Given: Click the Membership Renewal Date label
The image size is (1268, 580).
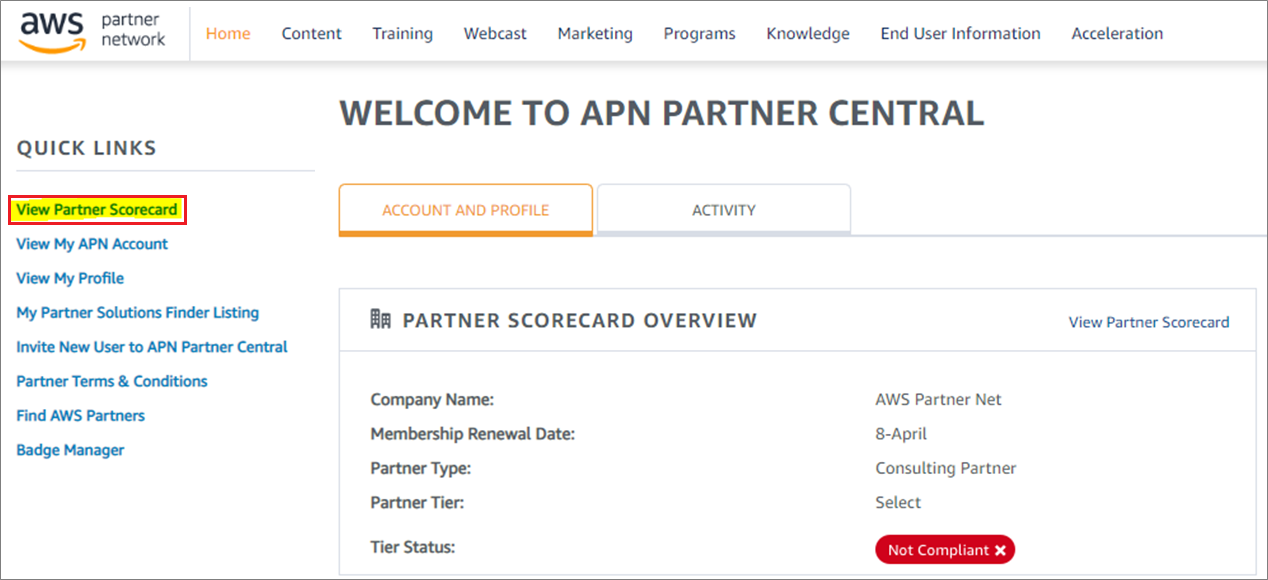Looking at the screenshot, I should click(x=473, y=434).
